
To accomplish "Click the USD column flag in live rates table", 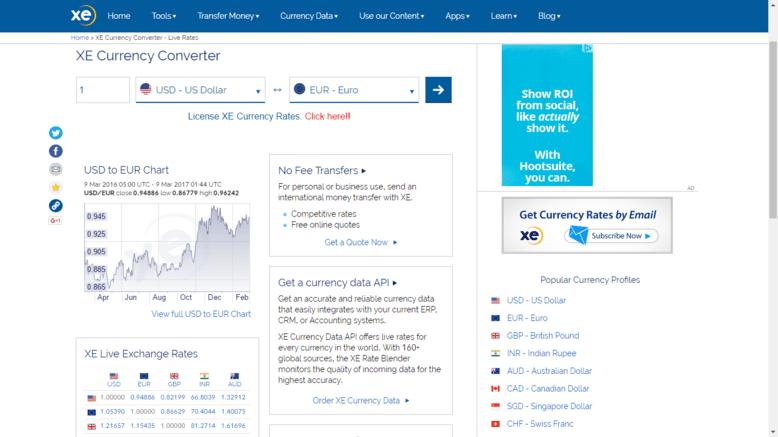I will [114, 376].
